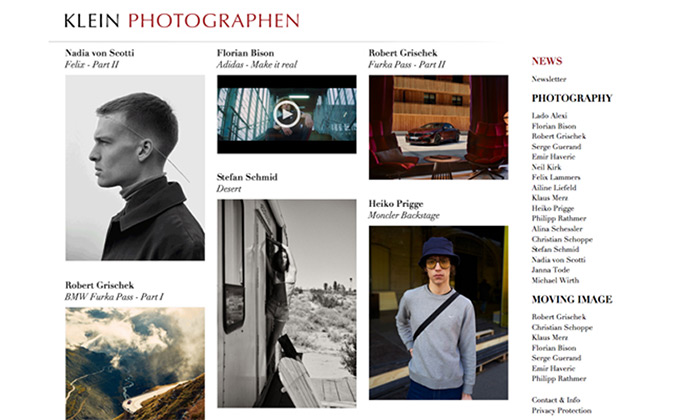Open Ailine Liefeld portfolio link
This screenshot has height=420, width=700.
point(554,187)
